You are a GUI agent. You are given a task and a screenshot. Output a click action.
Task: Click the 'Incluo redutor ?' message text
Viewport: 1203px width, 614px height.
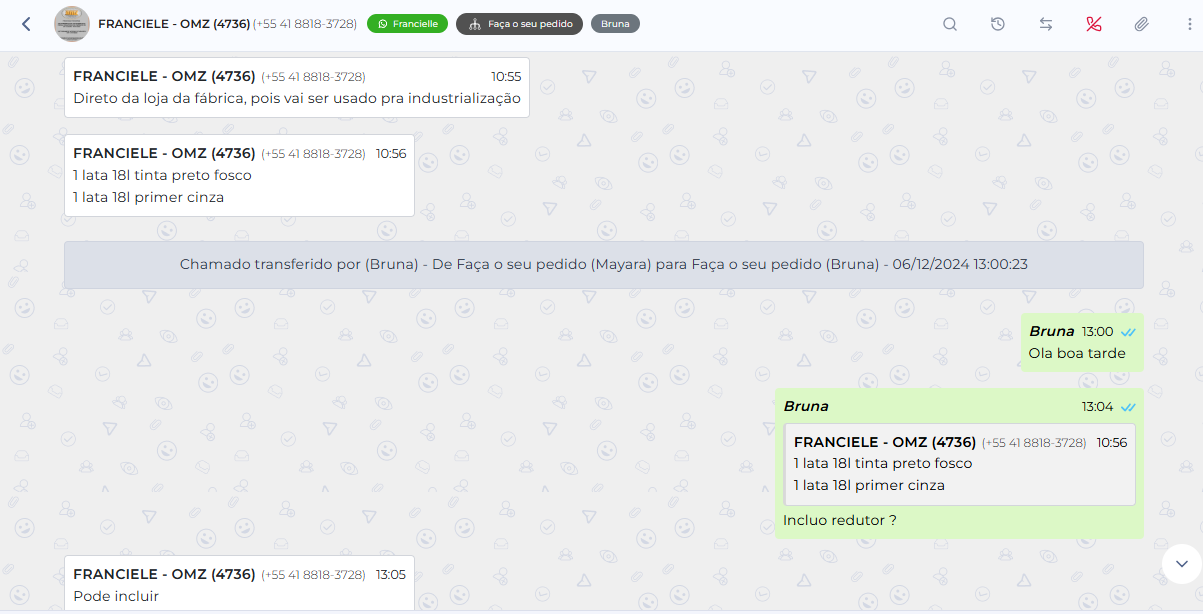(x=840, y=520)
